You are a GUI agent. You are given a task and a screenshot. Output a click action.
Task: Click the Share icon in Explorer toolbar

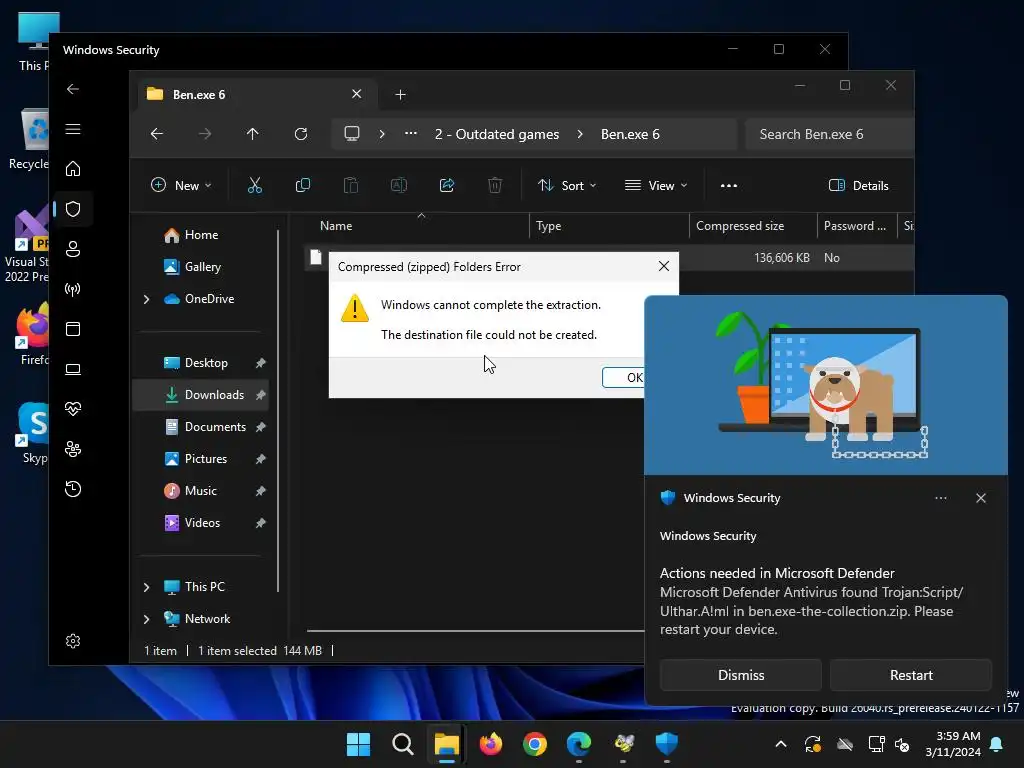(x=447, y=185)
